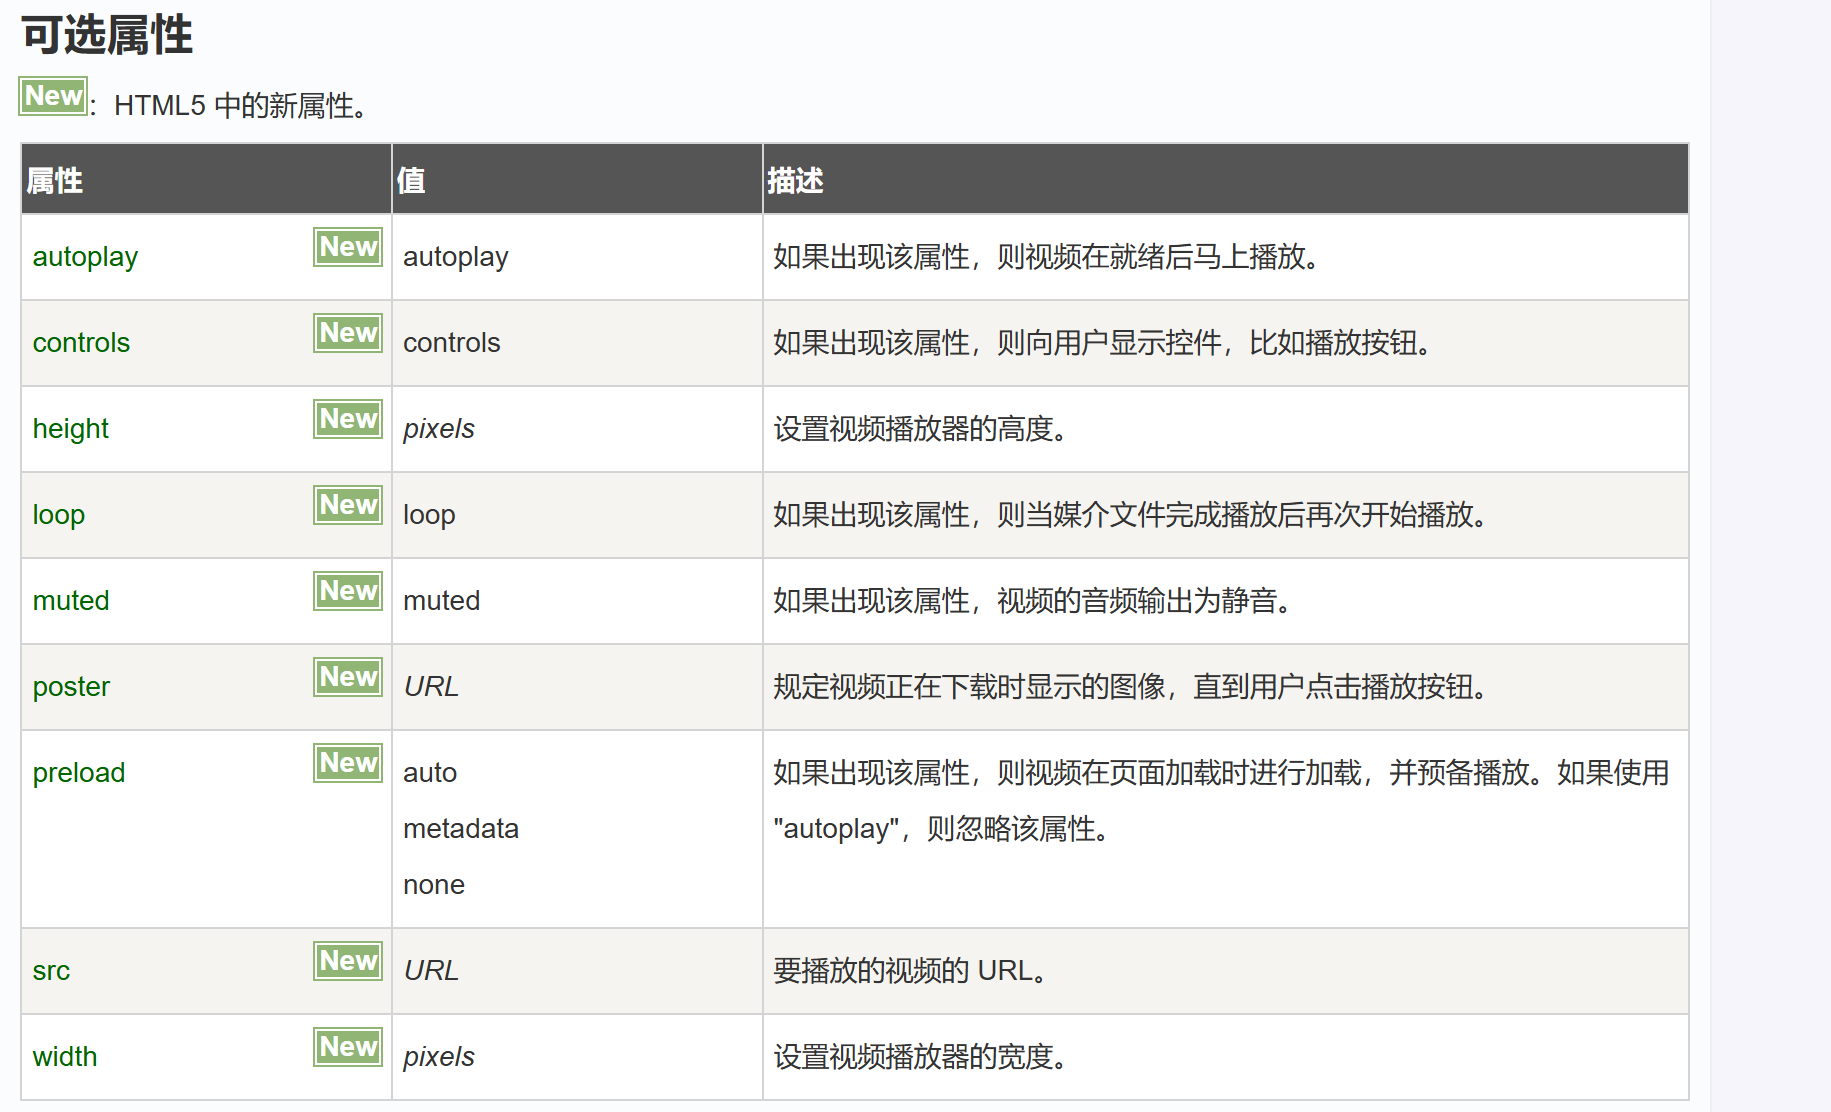Click the New badge beside poster

coord(348,677)
